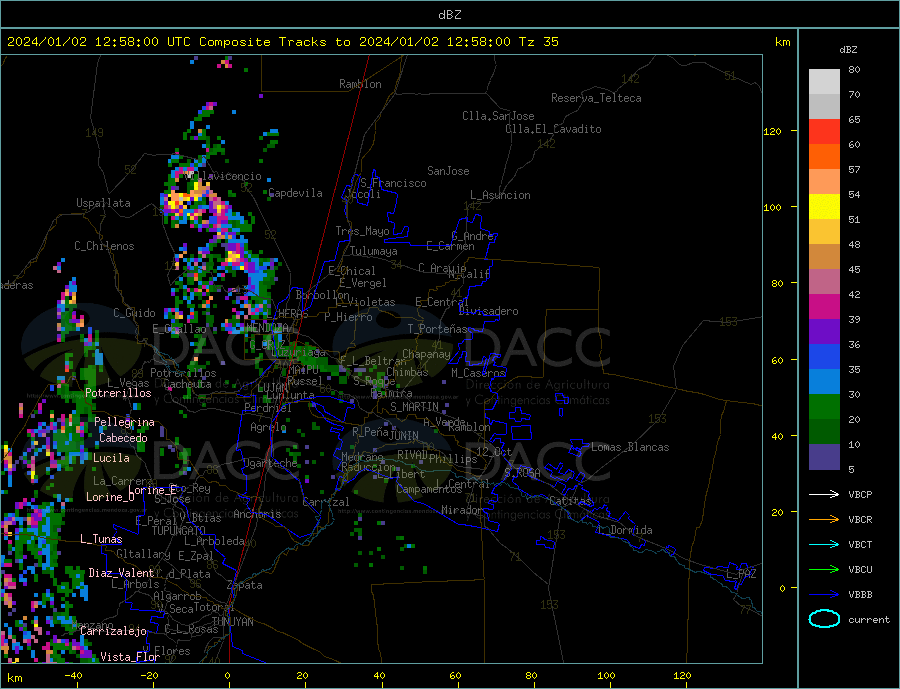900x689 pixels.
Task: Click the cyan VBCT arrow symbol
Action: point(824,544)
